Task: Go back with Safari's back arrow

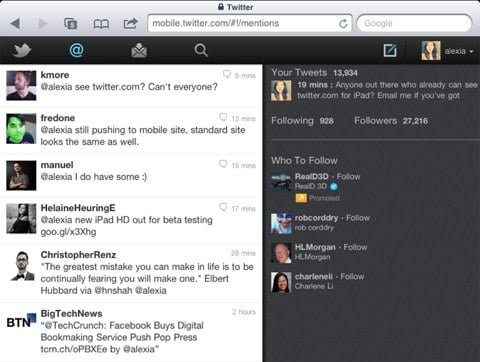Action: [15, 24]
